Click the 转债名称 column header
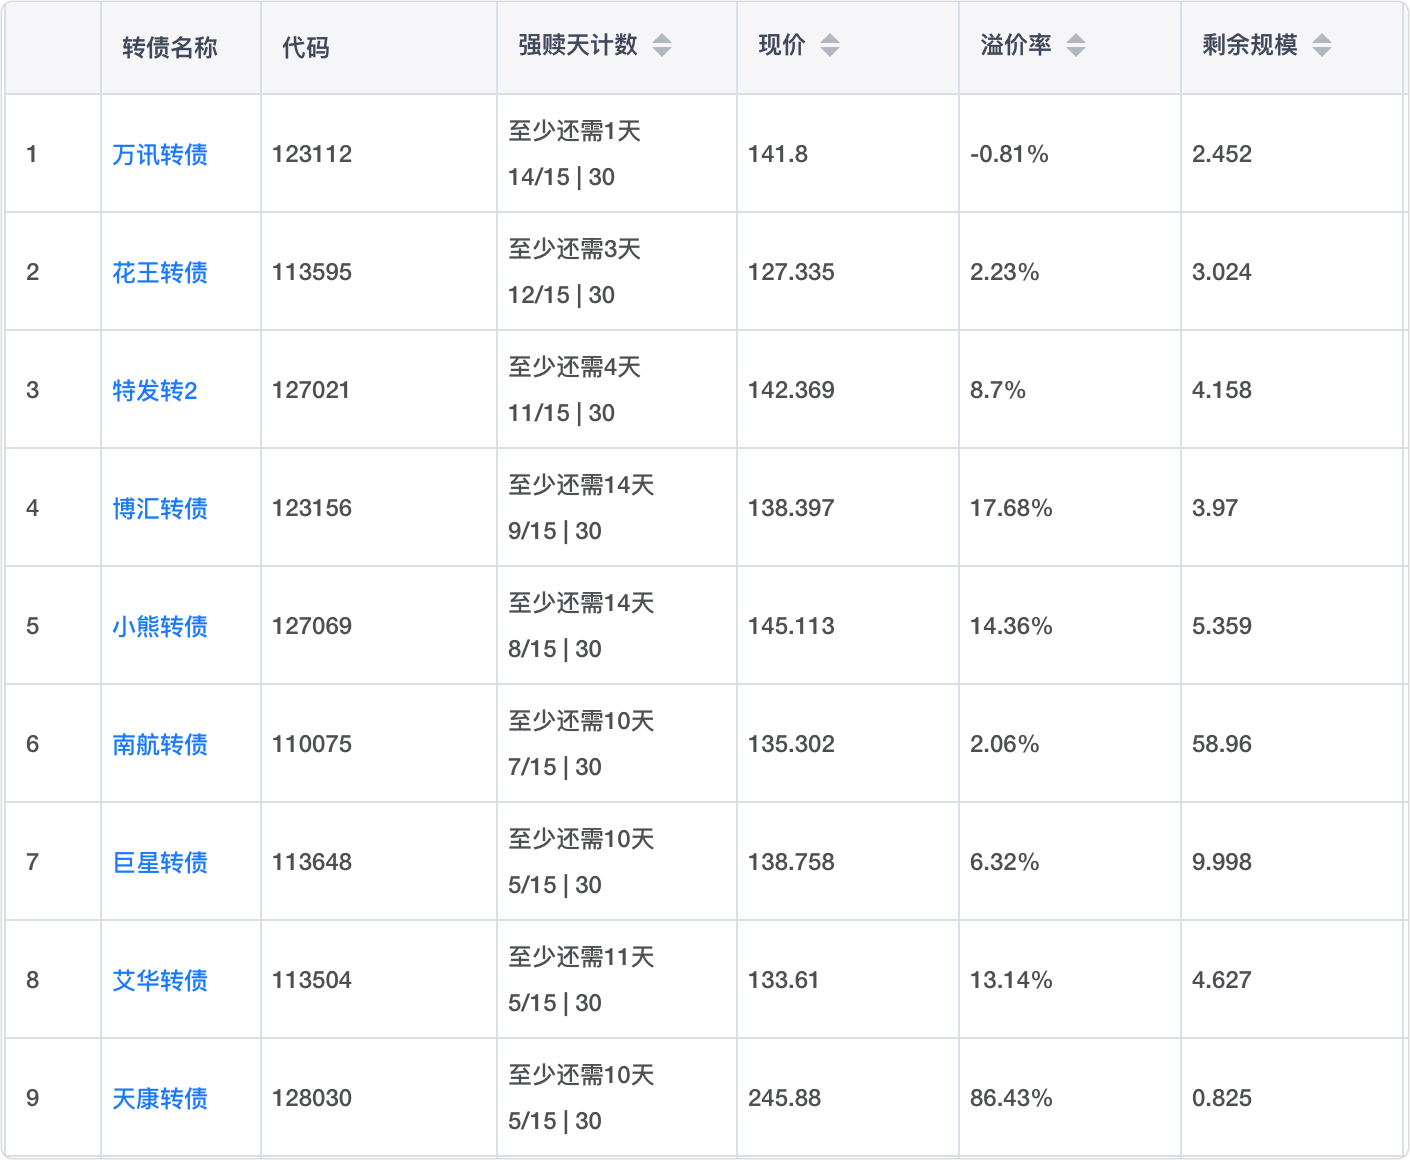 pos(170,47)
